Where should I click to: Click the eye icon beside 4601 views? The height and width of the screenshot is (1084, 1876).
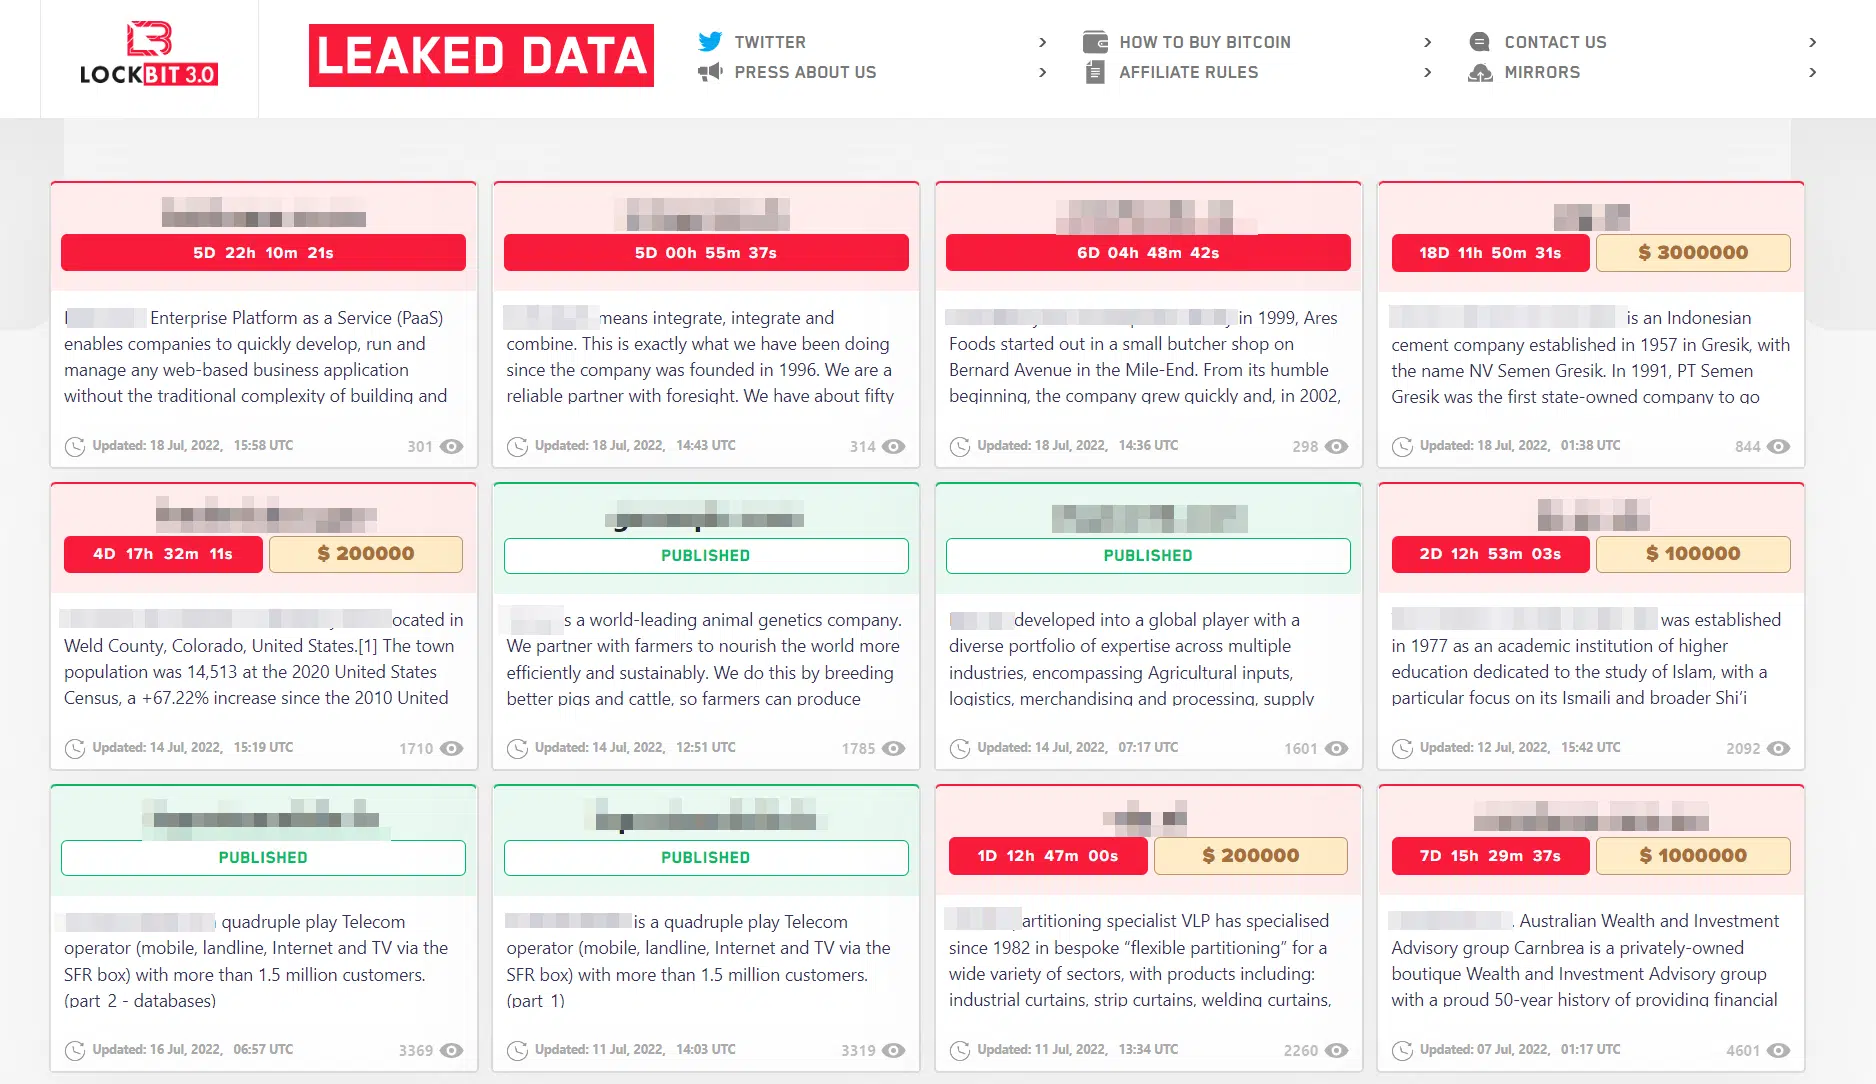[x=1779, y=1050]
